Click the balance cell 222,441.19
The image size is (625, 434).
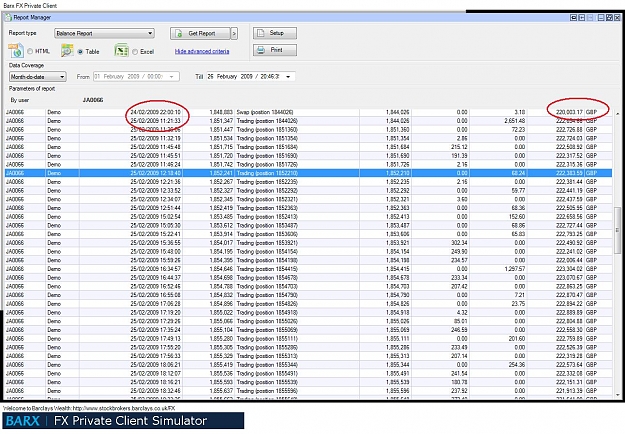click(x=569, y=190)
